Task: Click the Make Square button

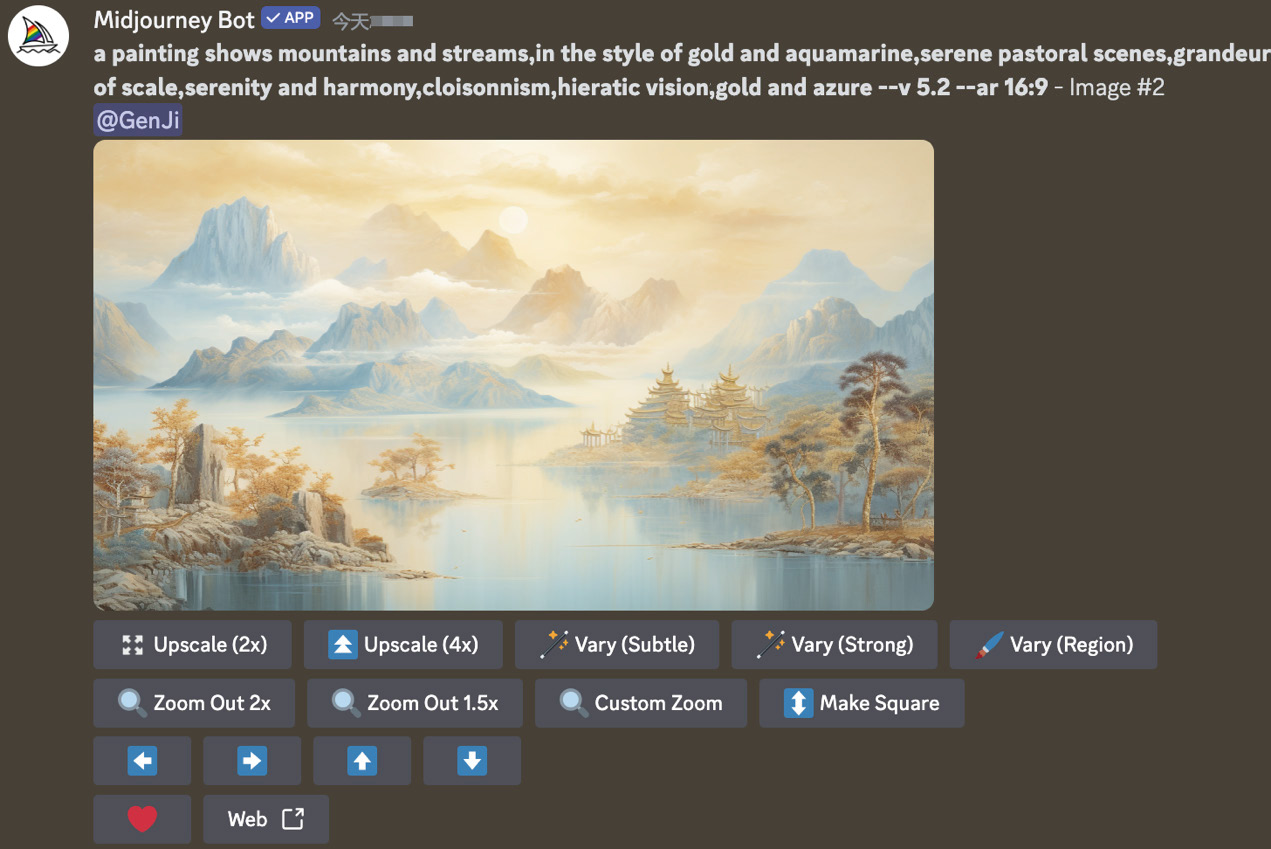Action: pos(862,703)
